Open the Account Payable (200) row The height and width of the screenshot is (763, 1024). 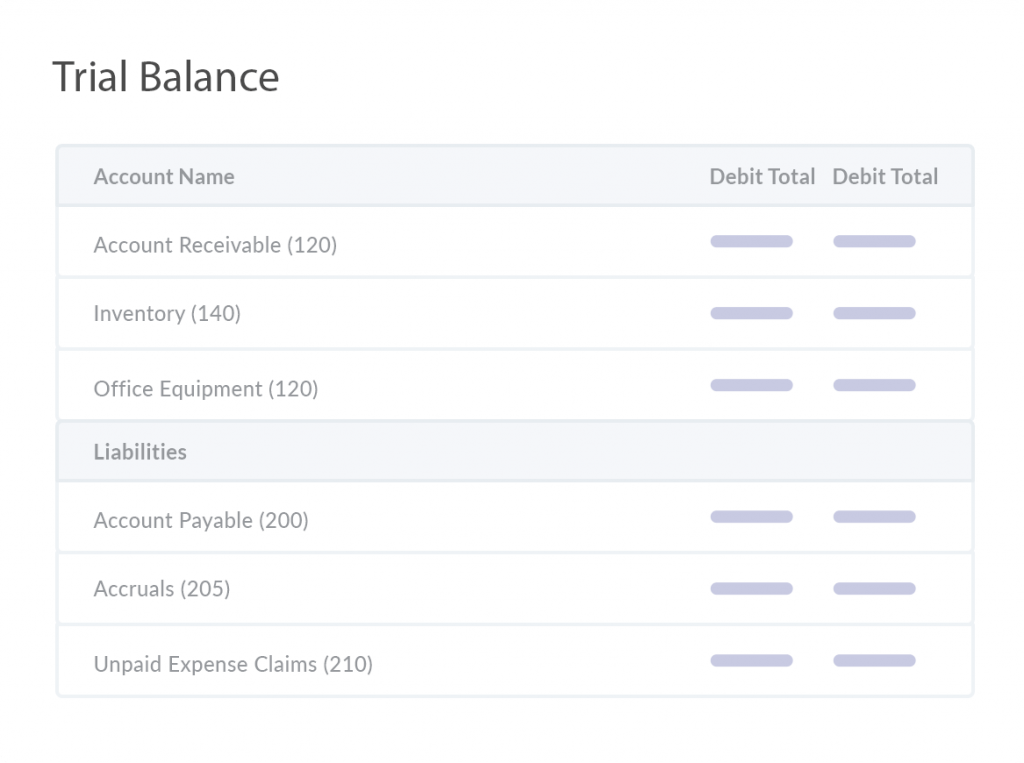click(x=515, y=517)
